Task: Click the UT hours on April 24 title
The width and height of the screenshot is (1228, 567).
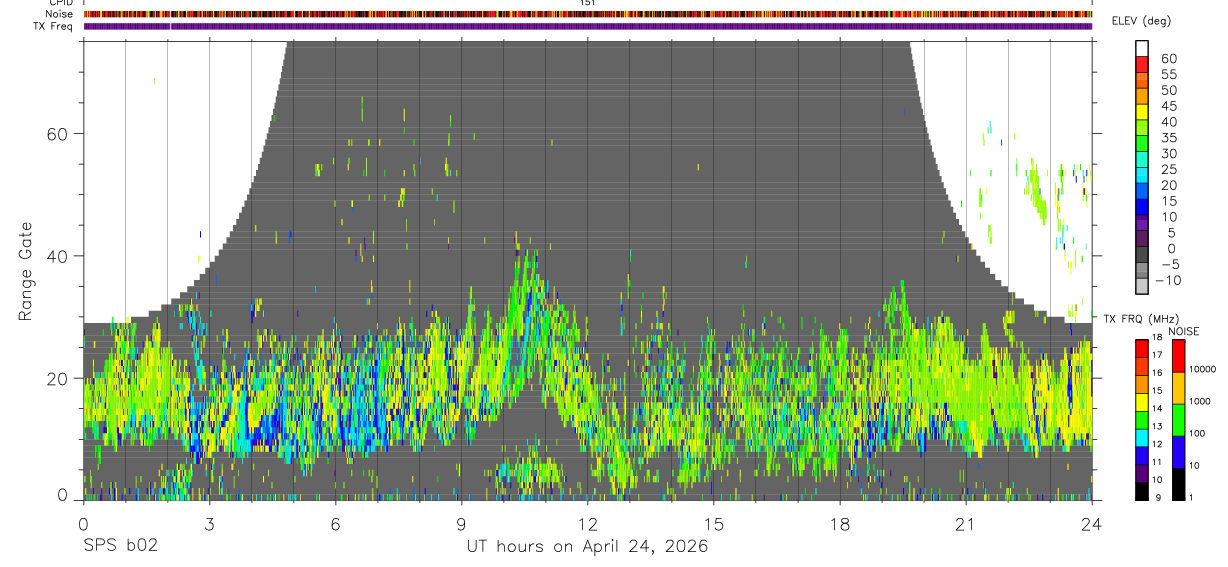Action: 587,547
